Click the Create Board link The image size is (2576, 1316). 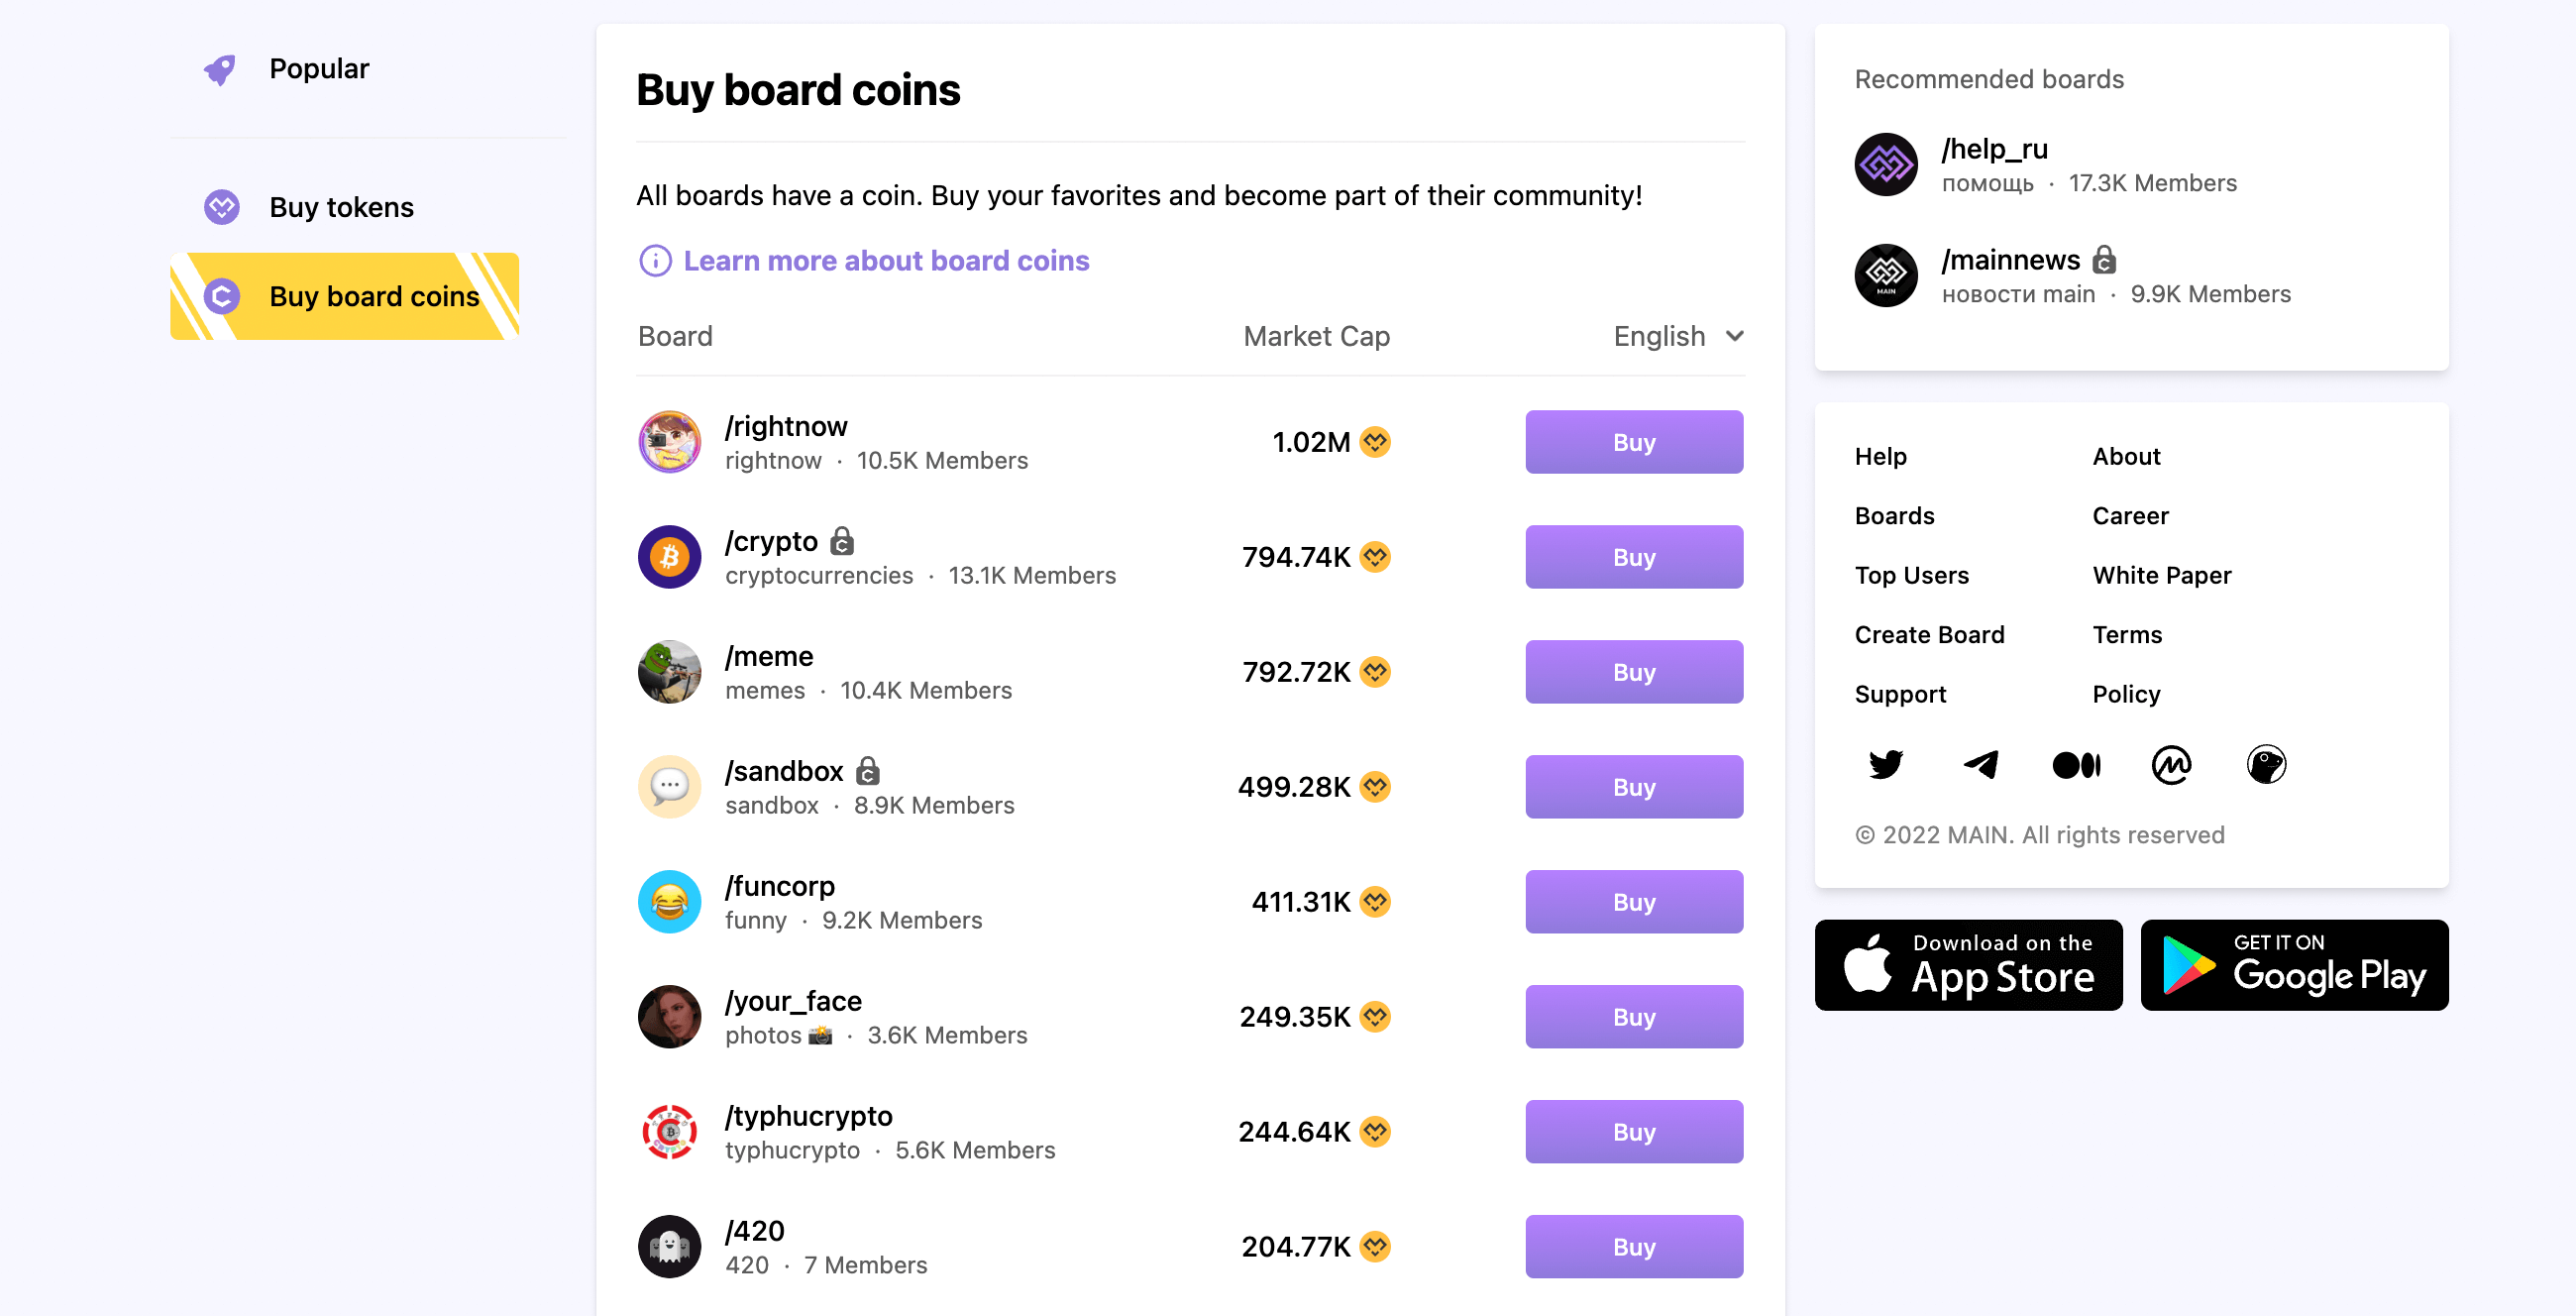1929,635
